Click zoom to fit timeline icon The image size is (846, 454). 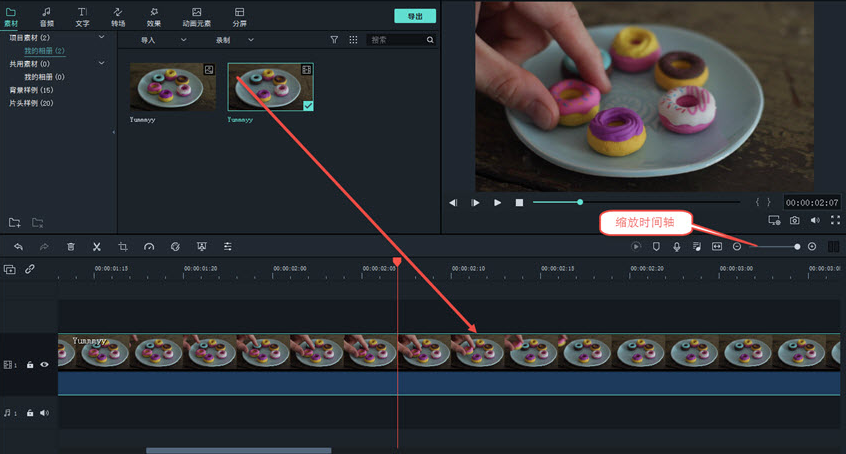click(717, 247)
